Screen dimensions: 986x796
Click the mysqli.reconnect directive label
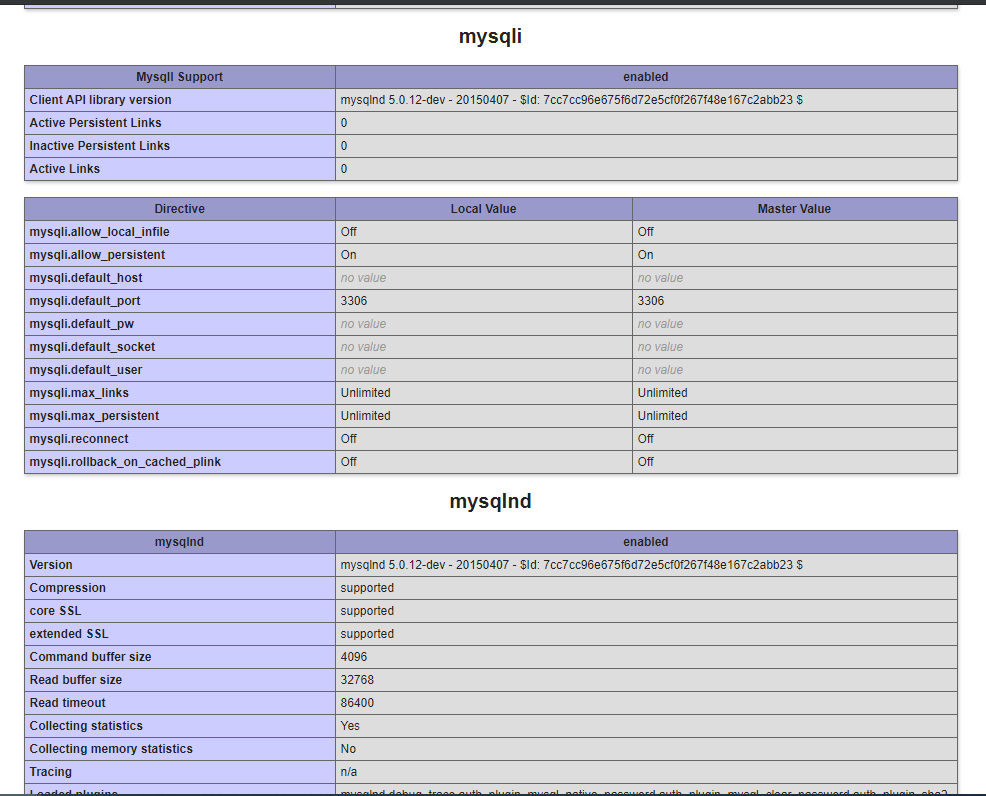tap(79, 438)
